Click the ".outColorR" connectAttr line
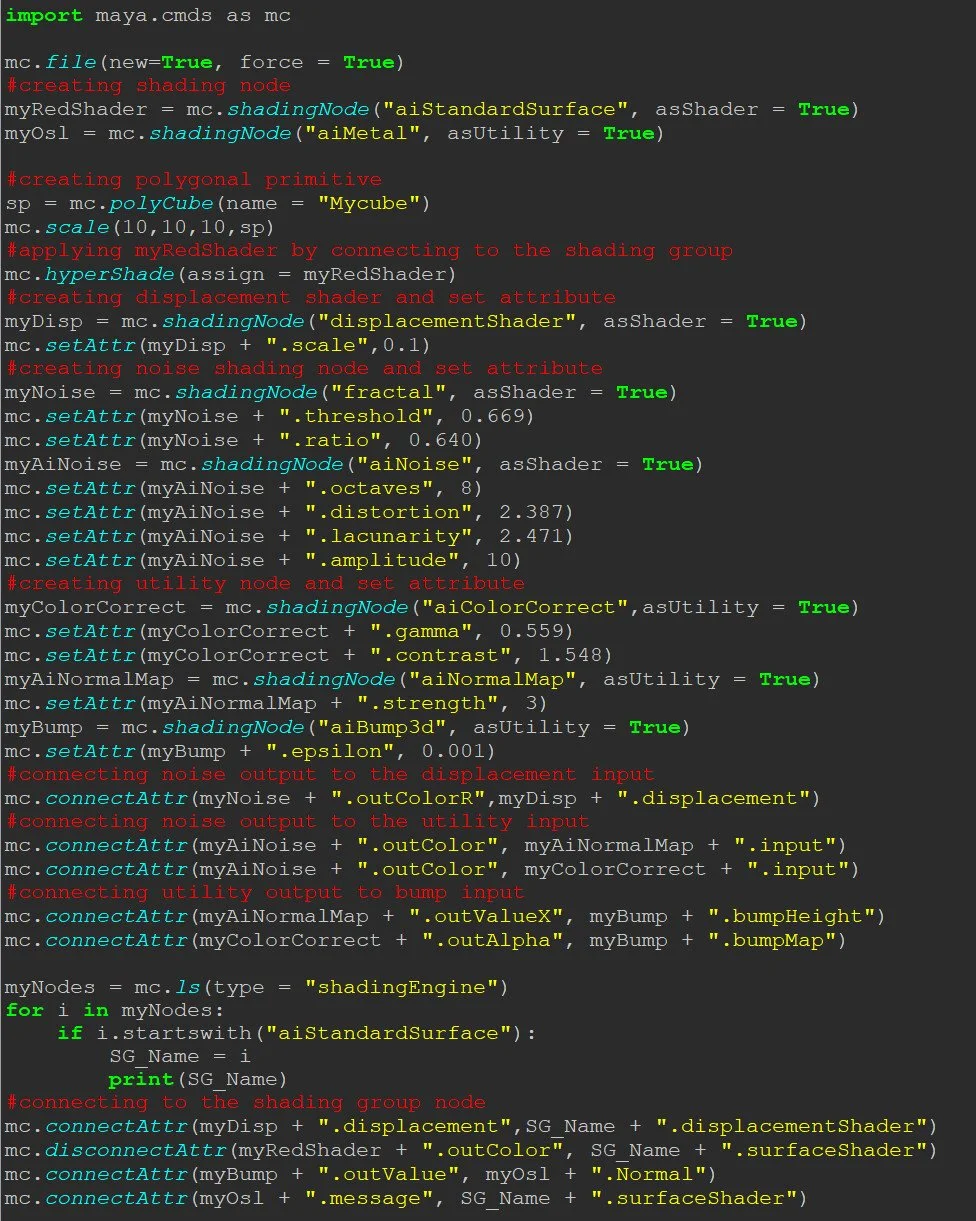The height and width of the screenshot is (1221, 976). [413, 798]
